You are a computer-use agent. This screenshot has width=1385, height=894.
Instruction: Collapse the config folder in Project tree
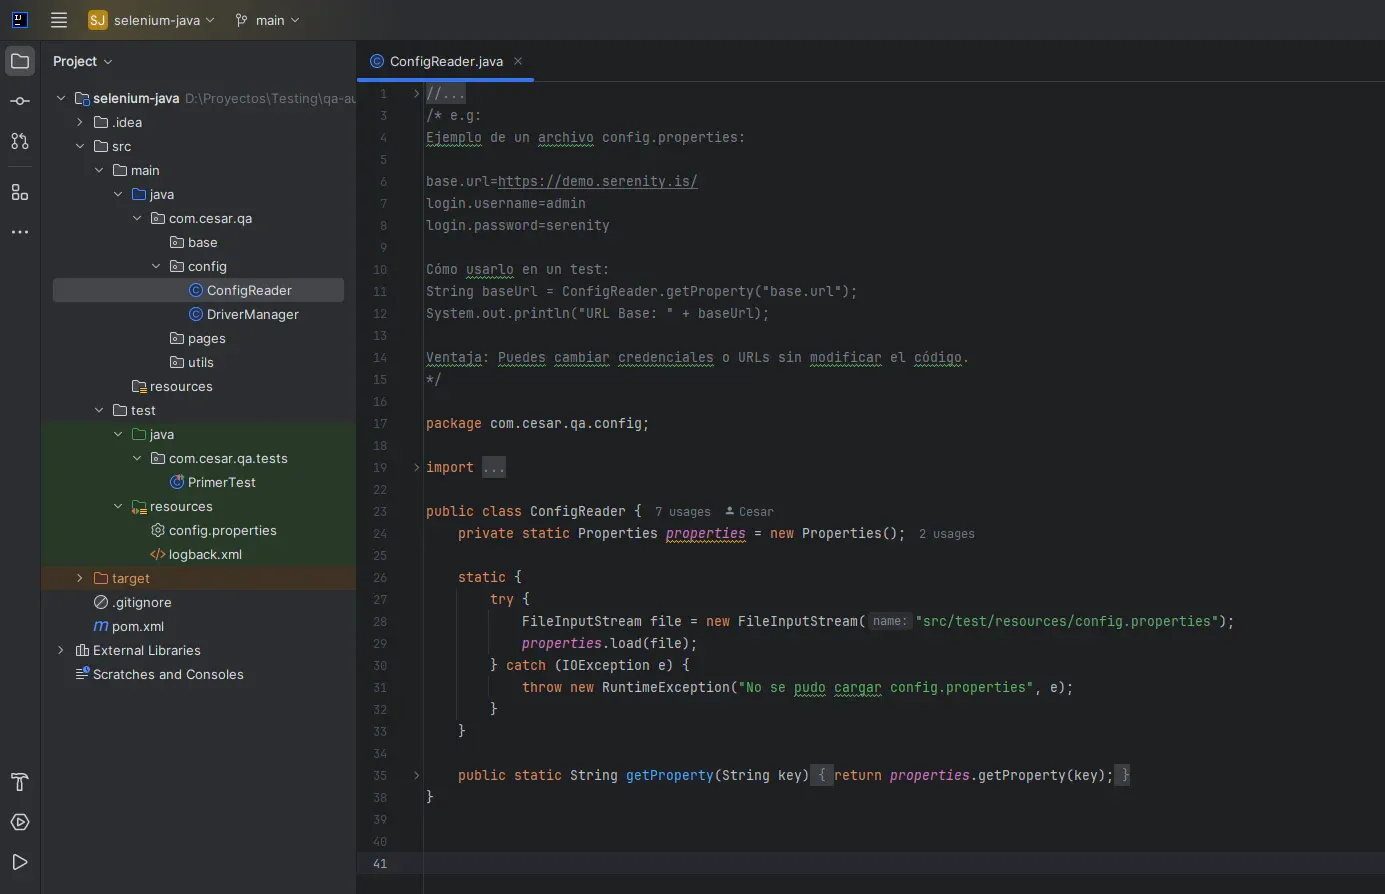click(x=155, y=266)
